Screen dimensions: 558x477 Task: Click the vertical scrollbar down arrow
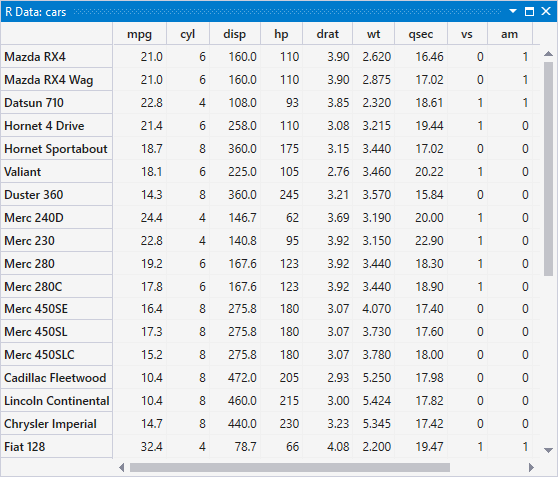548,450
